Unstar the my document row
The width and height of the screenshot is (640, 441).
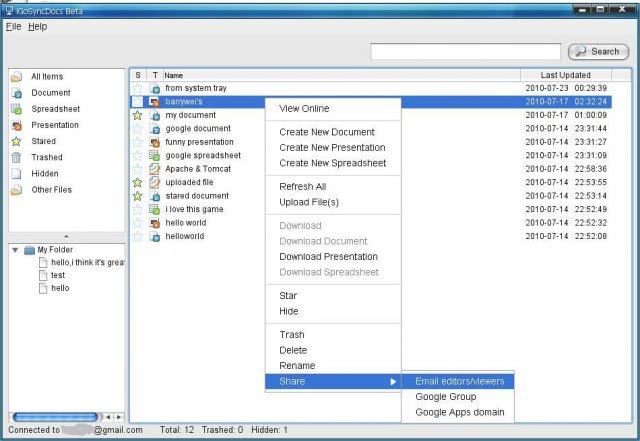click(138, 115)
